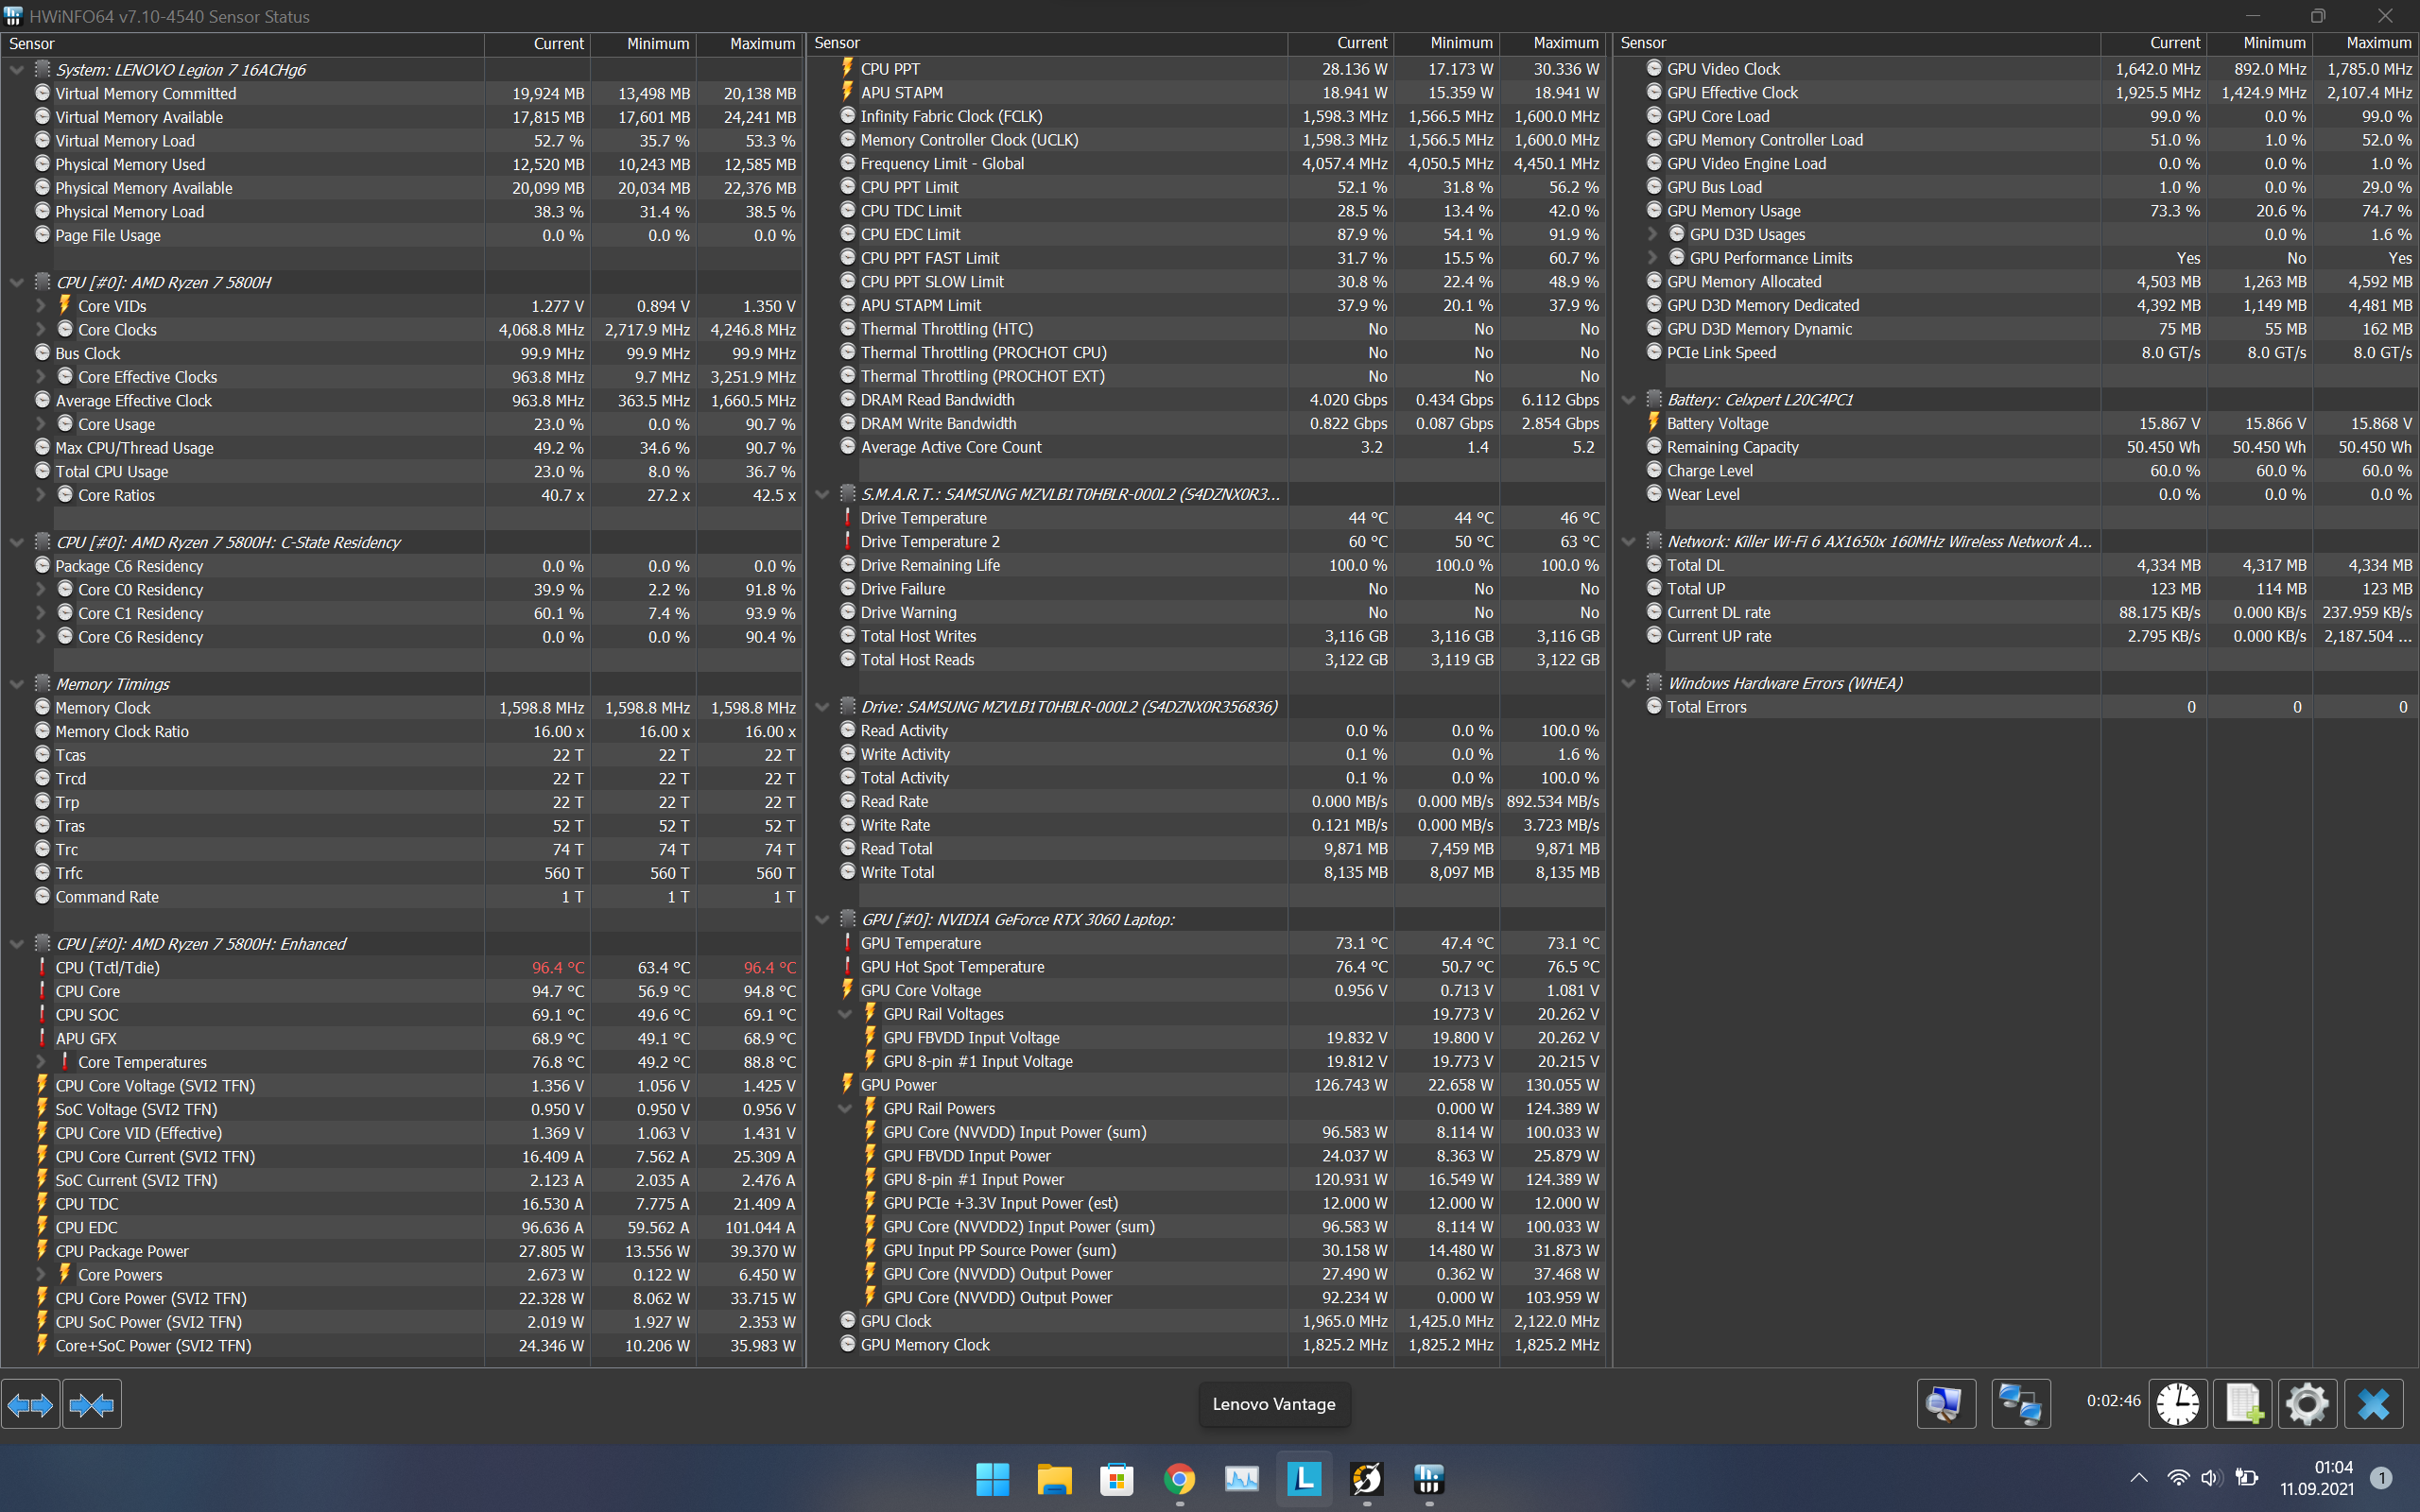Image resolution: width=2420 pixels, height=1512 pixels.
Task: Select the CPU (Tctl/Tdie) sensor row
Action: [108, 968]
